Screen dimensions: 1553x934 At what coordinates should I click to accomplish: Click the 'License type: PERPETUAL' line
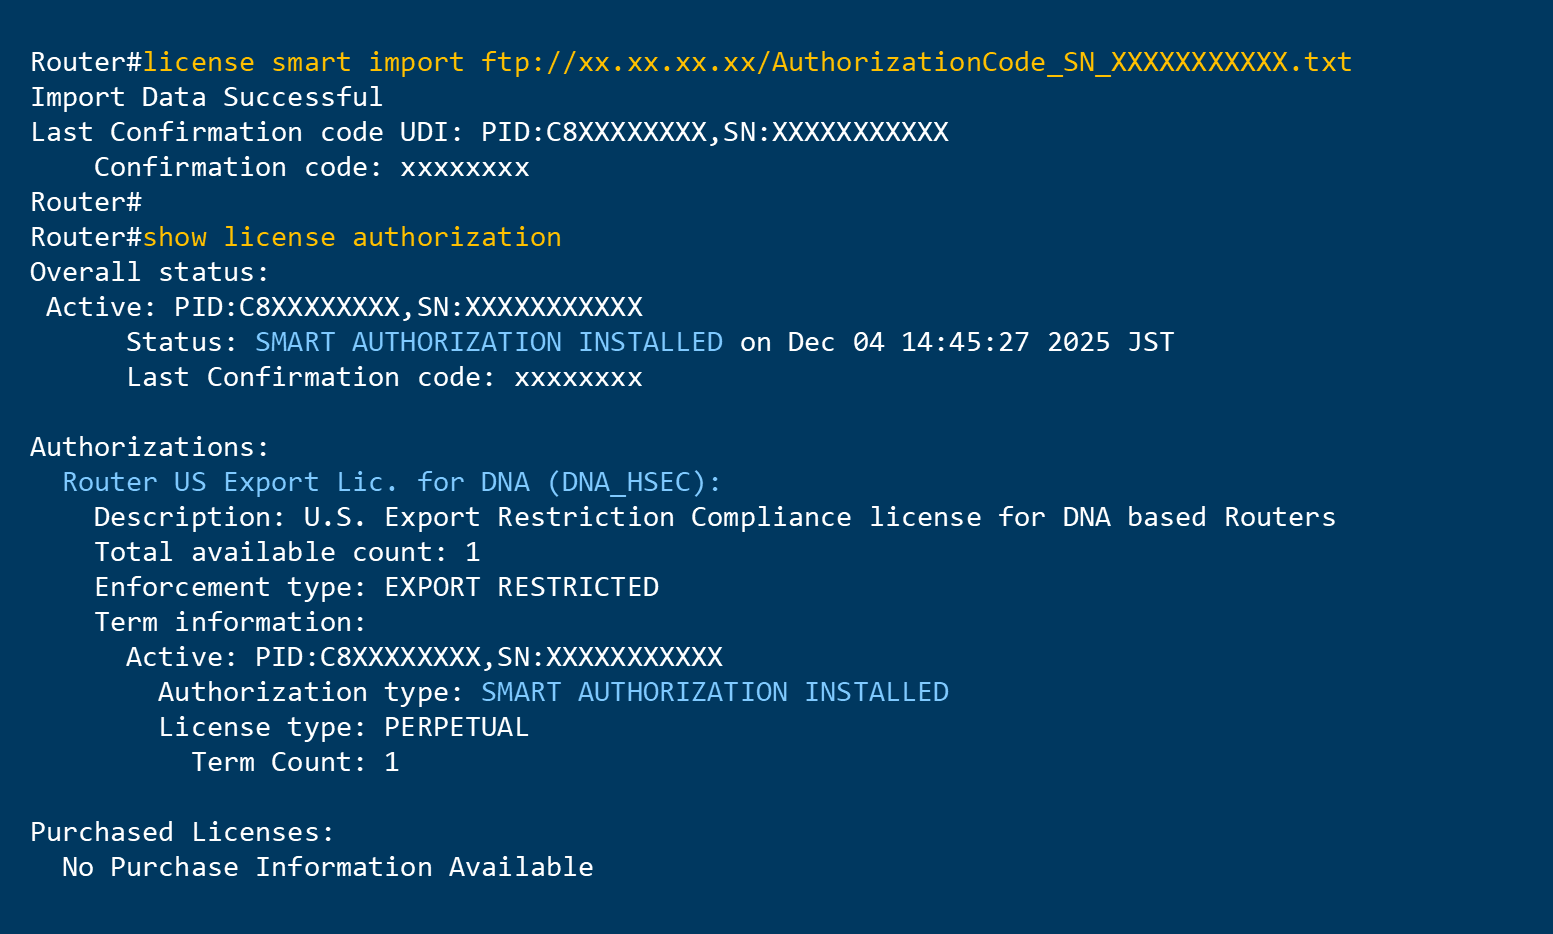tap(343, 727)
